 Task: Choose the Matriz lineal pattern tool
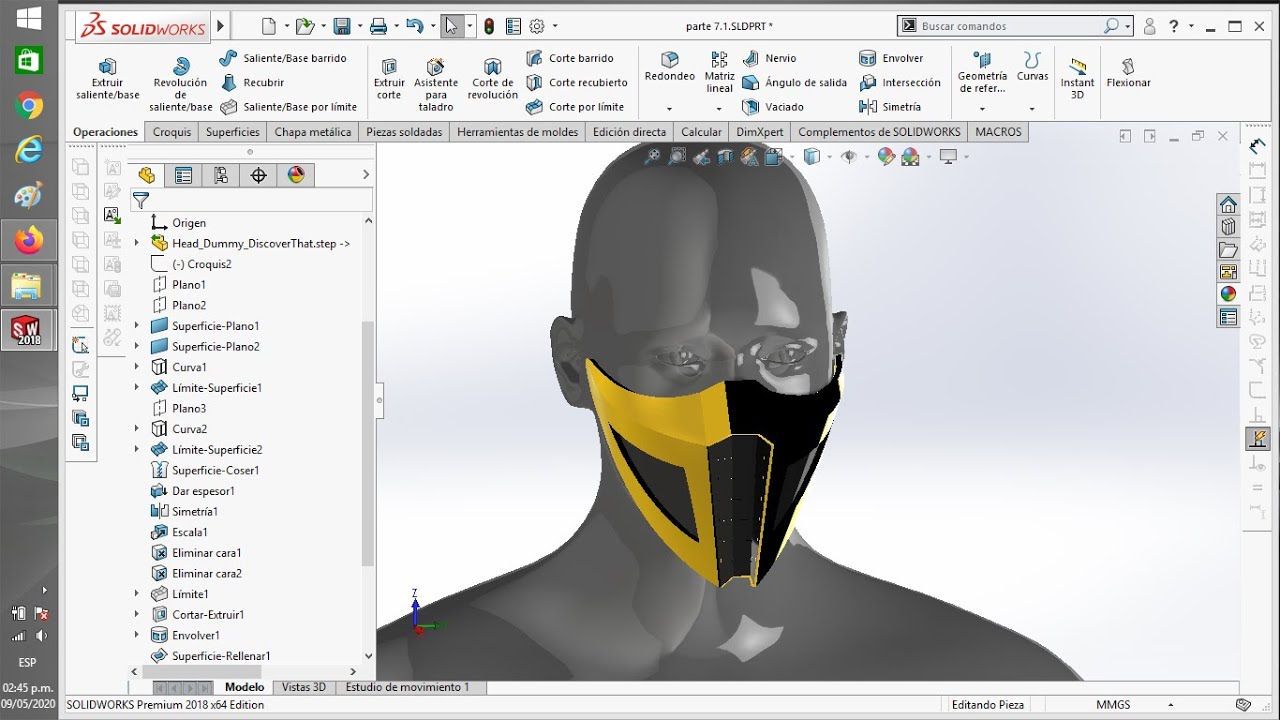coord(720,73)
